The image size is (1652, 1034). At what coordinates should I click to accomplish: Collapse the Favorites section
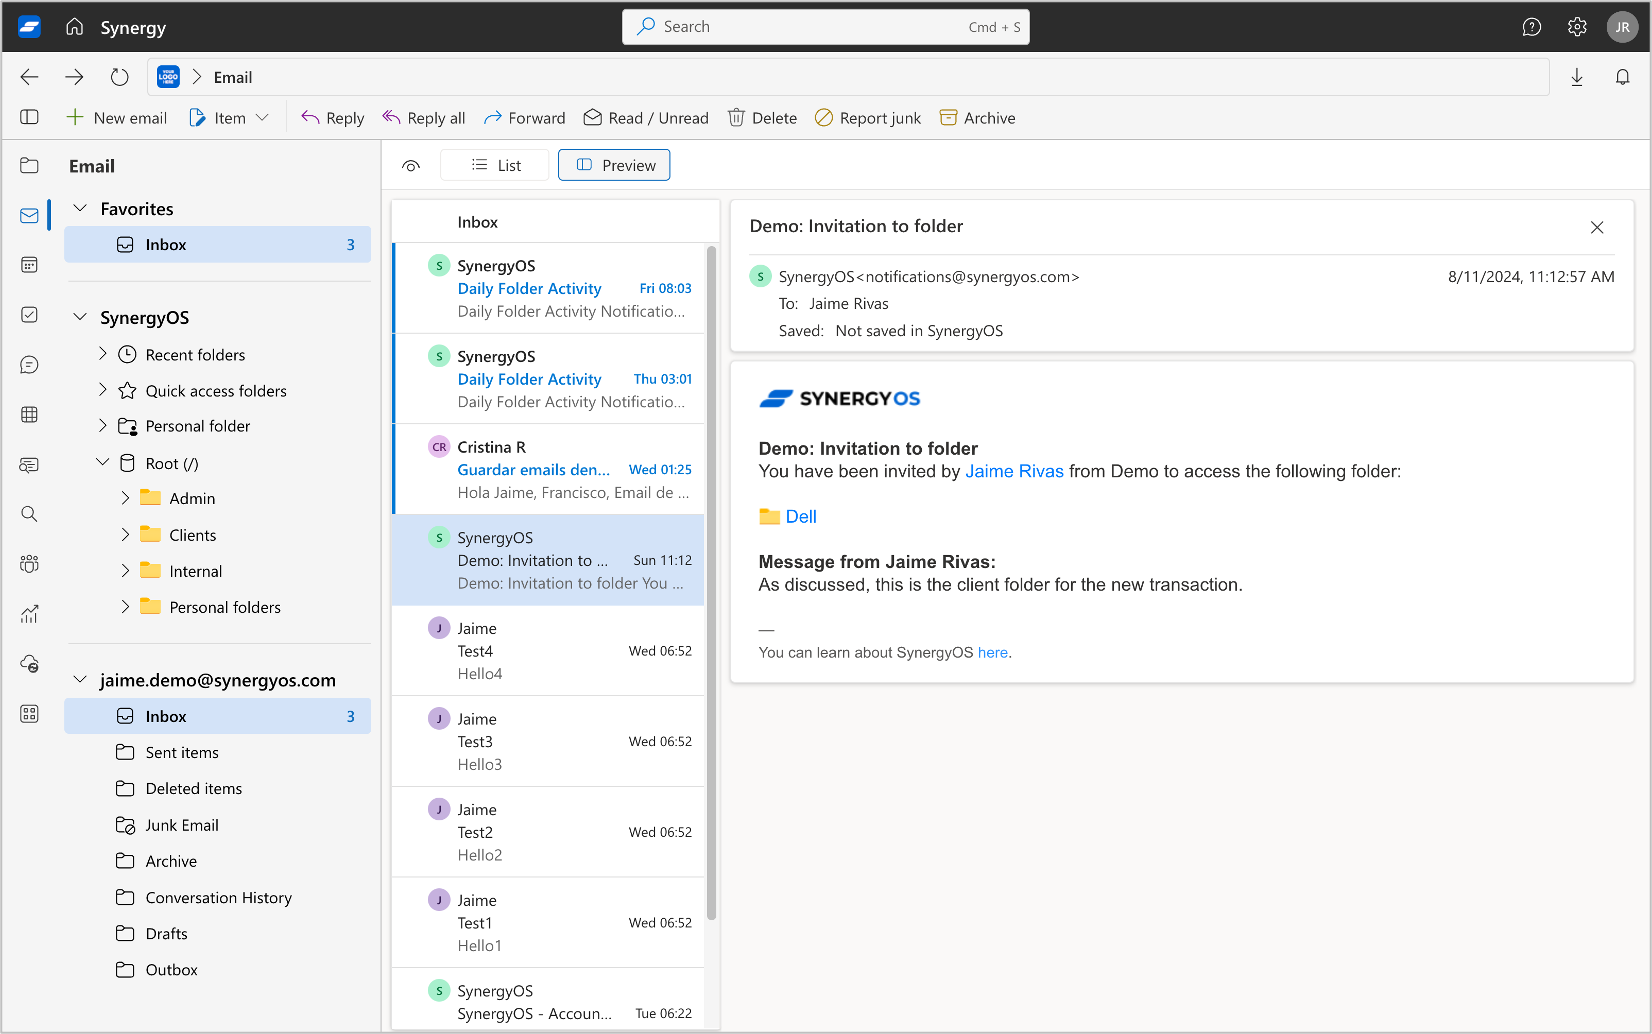(80, 208)
